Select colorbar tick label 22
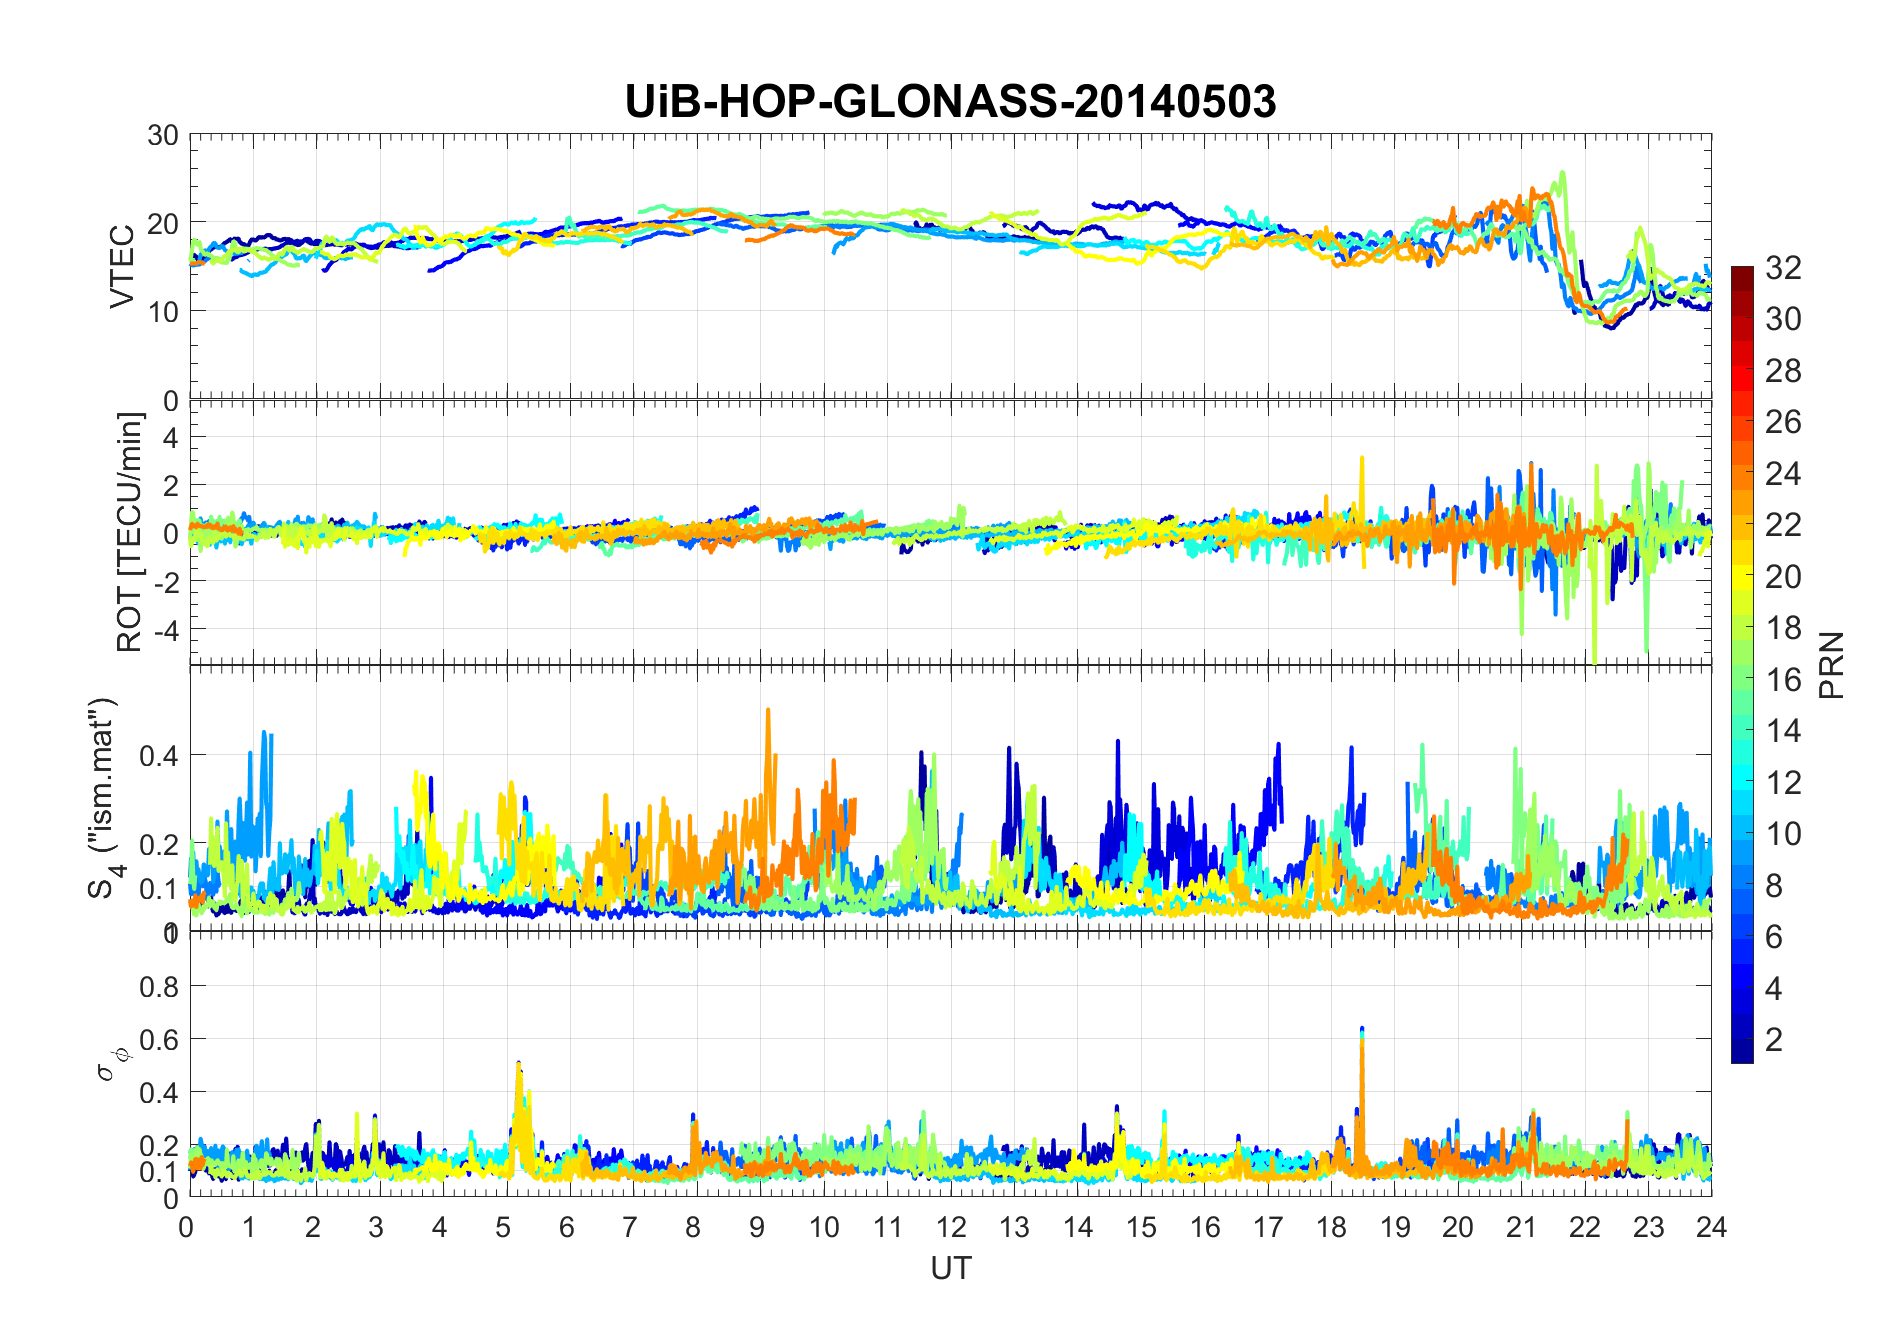This screenshot has height=1330, width=1902. [1783, 524]
